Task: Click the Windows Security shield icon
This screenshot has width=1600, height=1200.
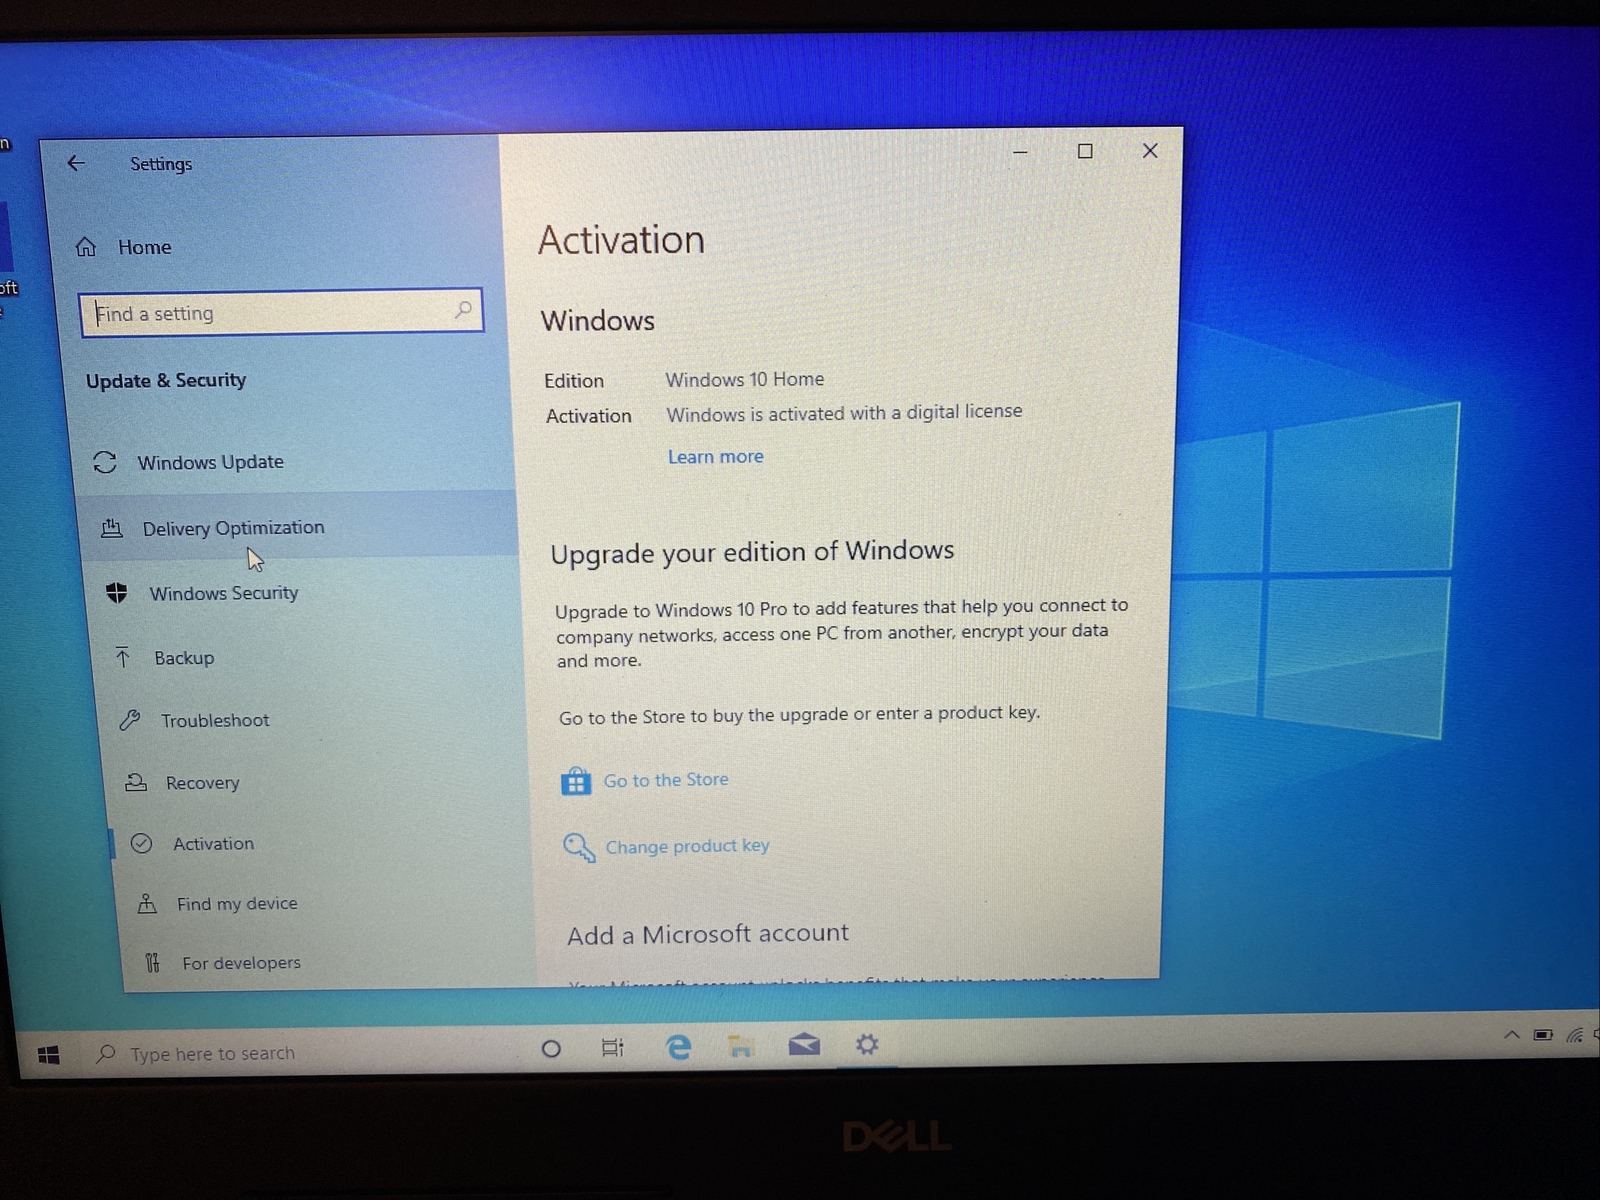Action: (x=117, y=593)
